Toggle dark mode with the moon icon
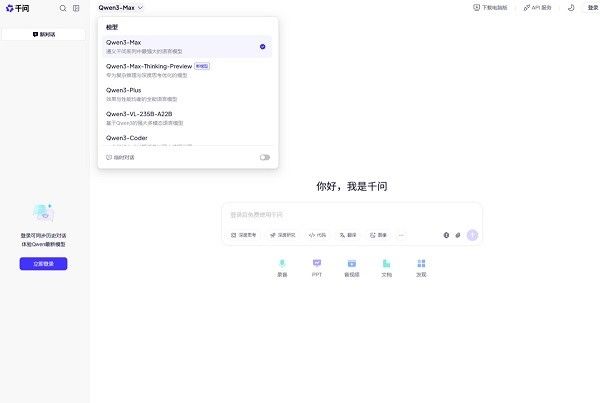The width and height of the screenshot is (600, 403). (x=571, y=8)
